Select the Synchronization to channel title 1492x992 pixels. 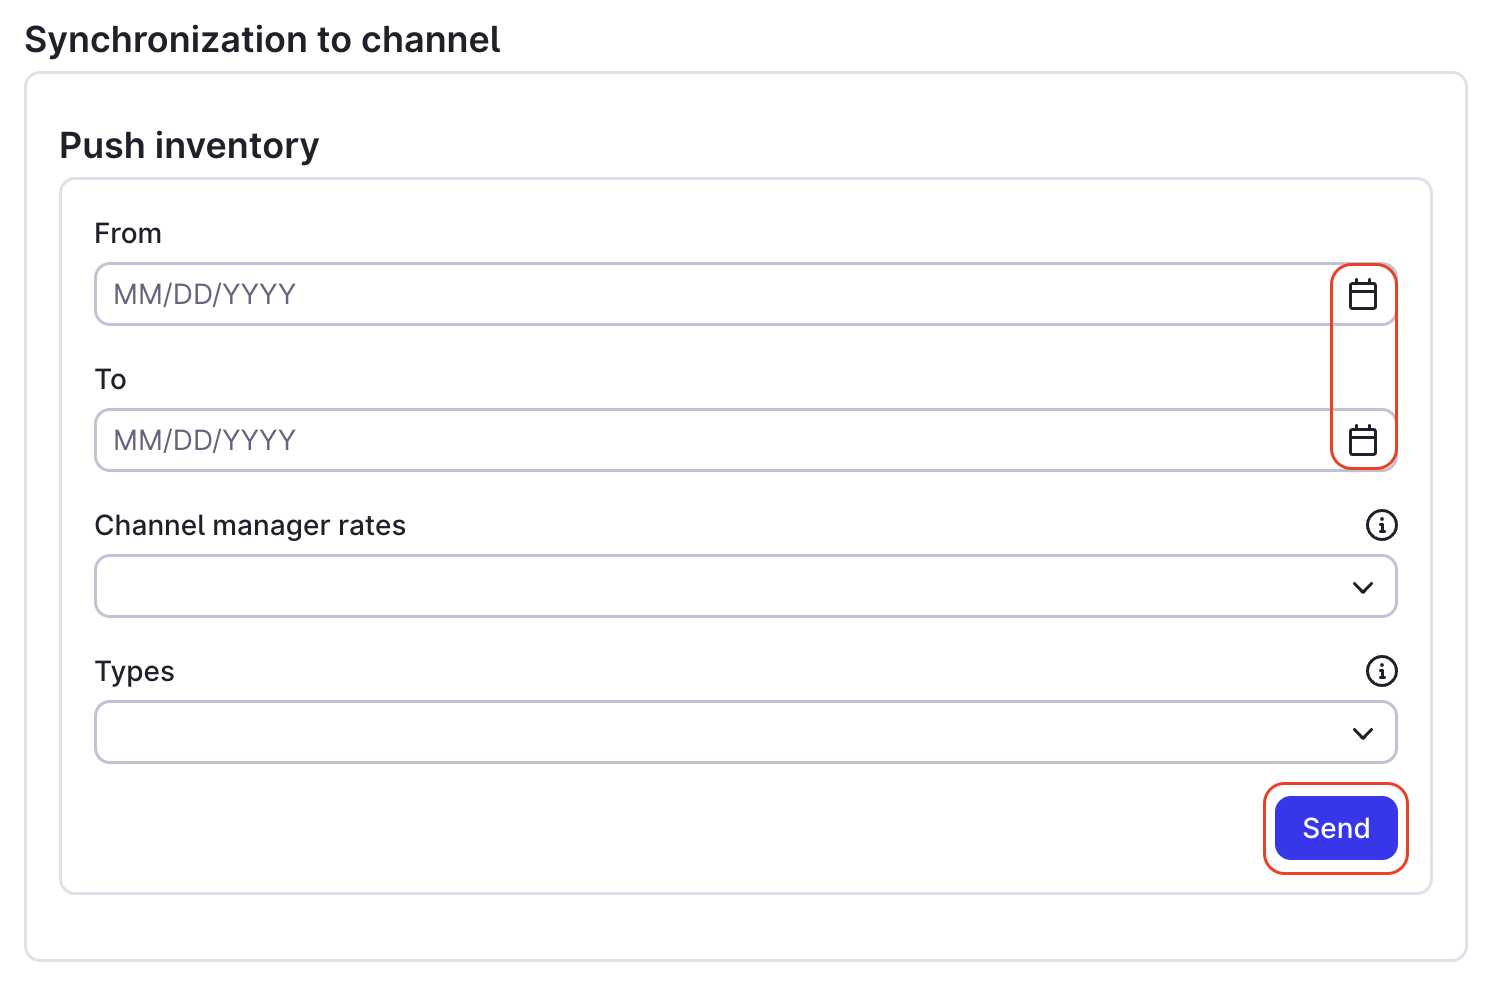click(262, 39)
